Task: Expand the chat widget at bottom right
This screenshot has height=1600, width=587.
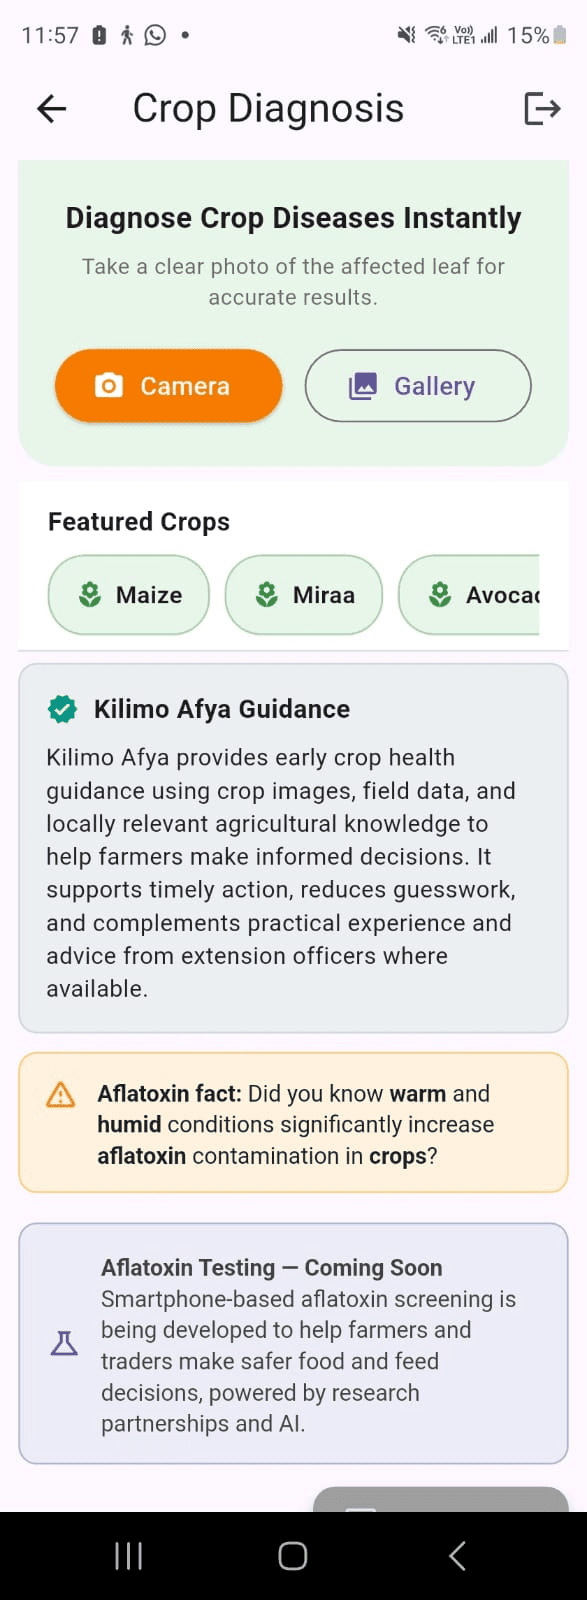Action: (440, 1498)
